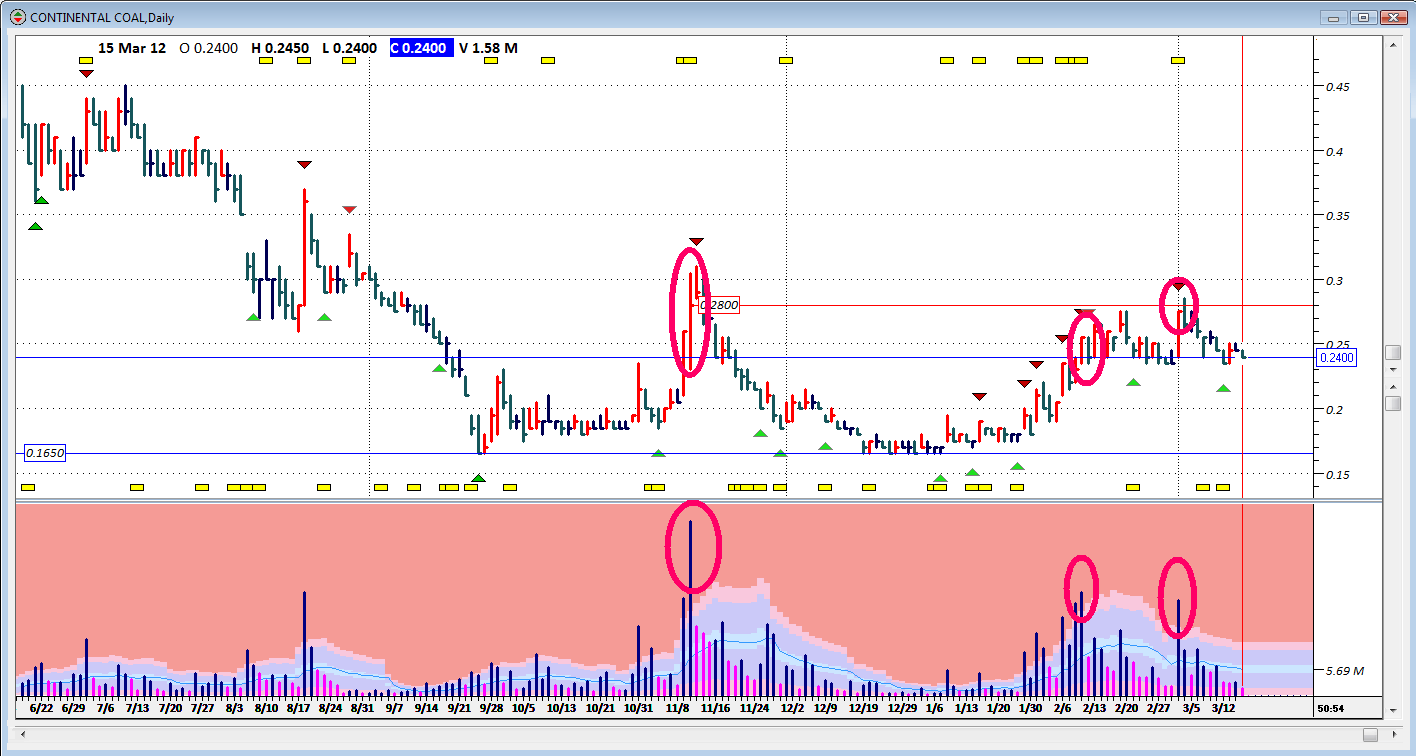Click the 0.45 price axis label
Screen dimensions: 1416x756
[x=1338, y=86]
